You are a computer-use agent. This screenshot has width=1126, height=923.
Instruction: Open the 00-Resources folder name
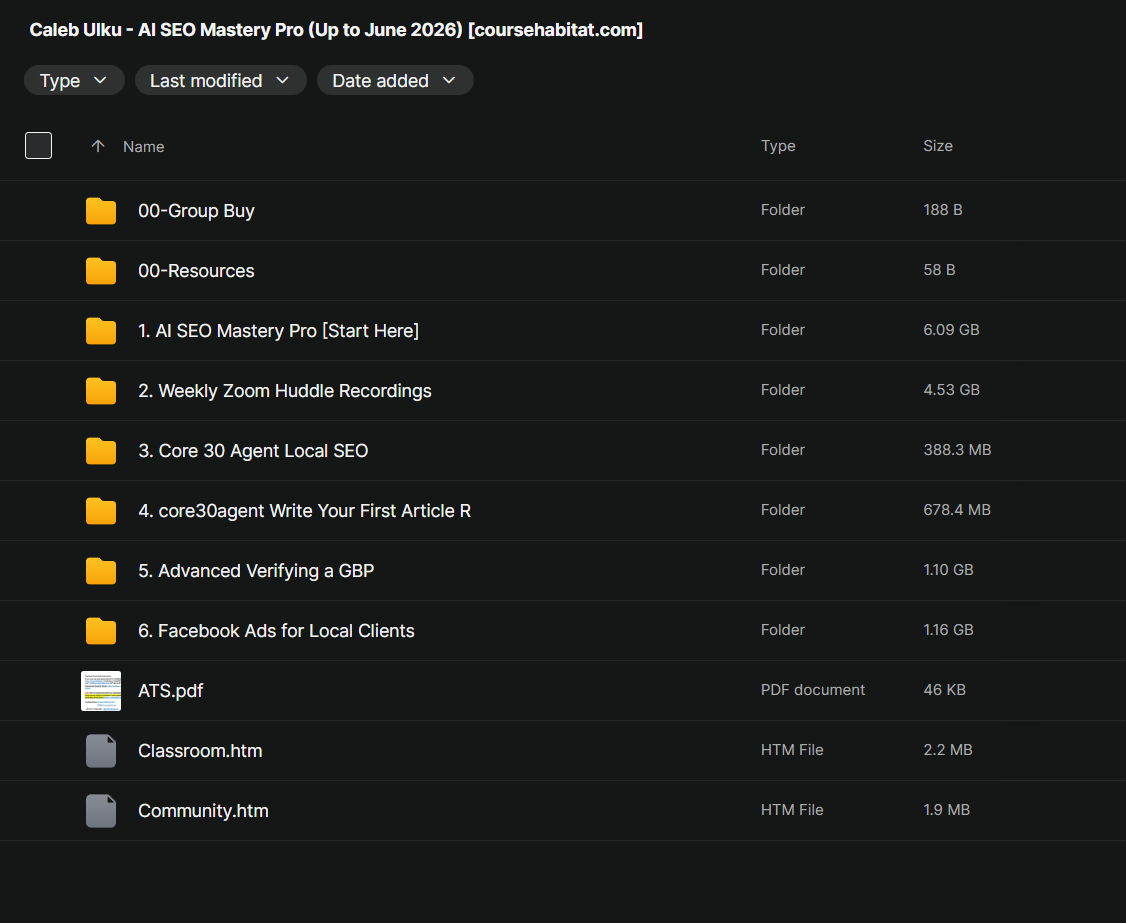(196, 271)
